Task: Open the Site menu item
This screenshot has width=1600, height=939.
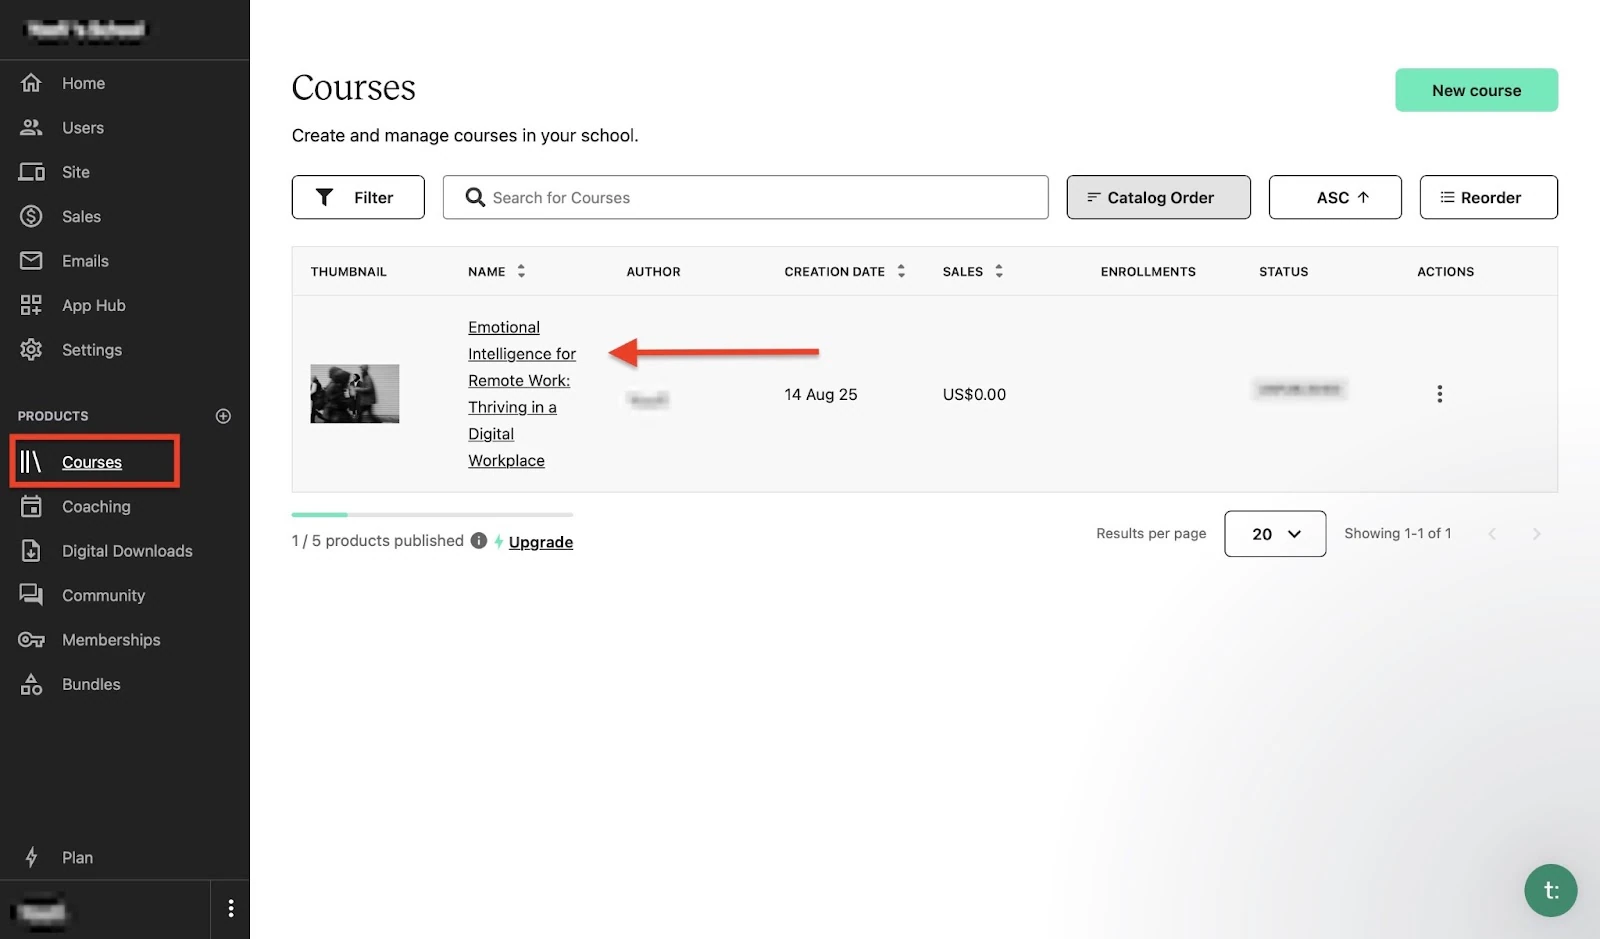Action: [x=76, y=172]
